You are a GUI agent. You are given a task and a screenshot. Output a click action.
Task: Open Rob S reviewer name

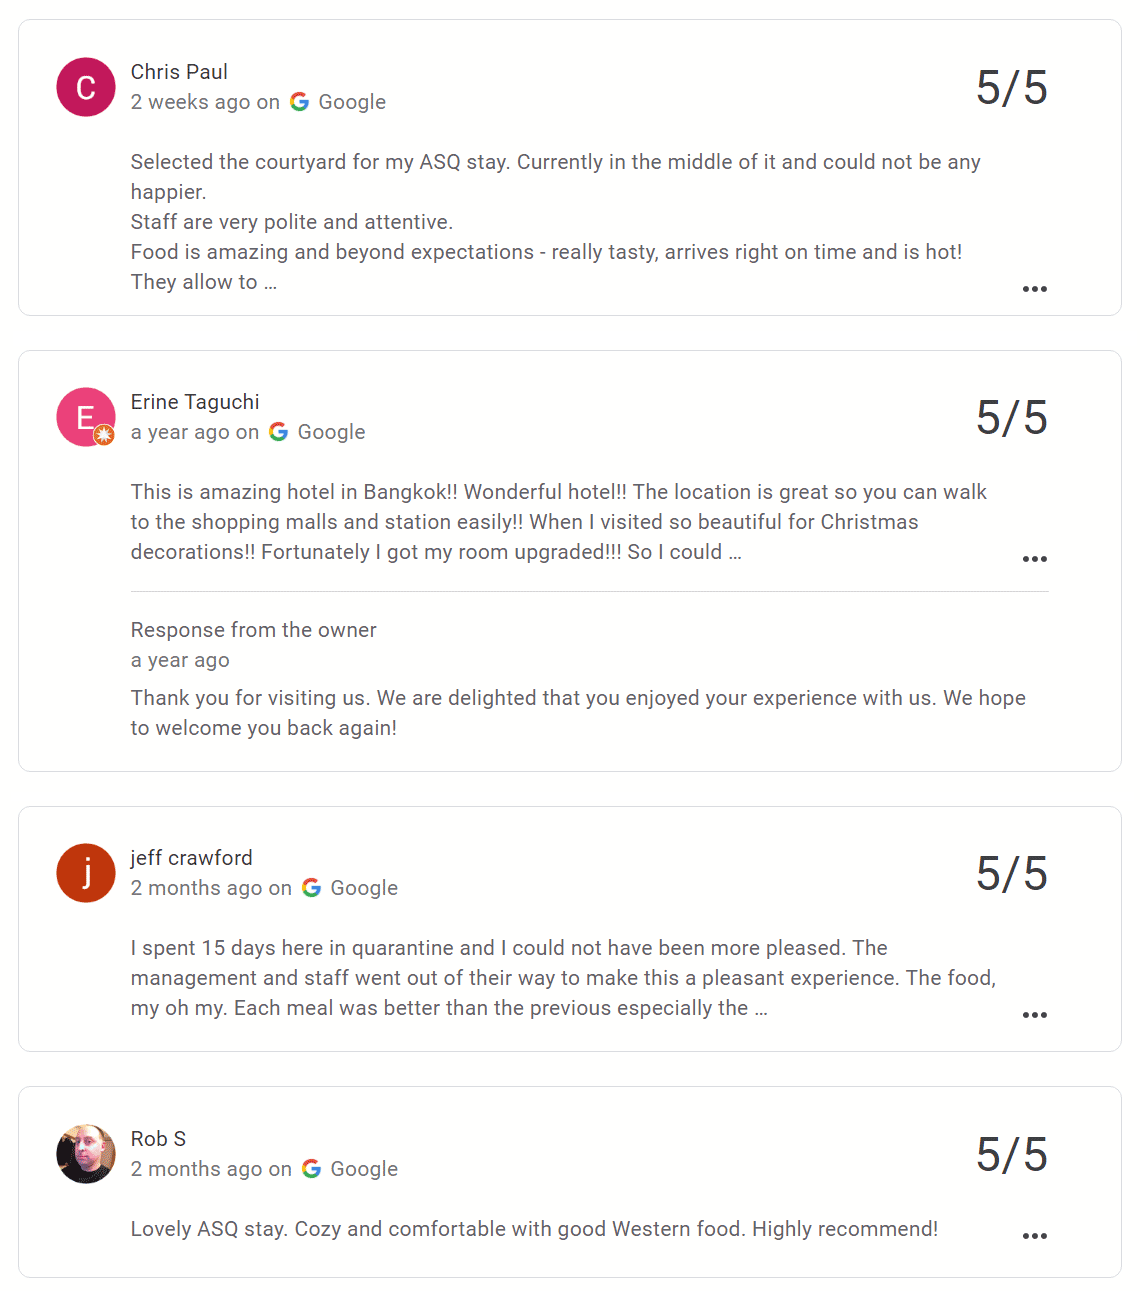pos(158,1139)
